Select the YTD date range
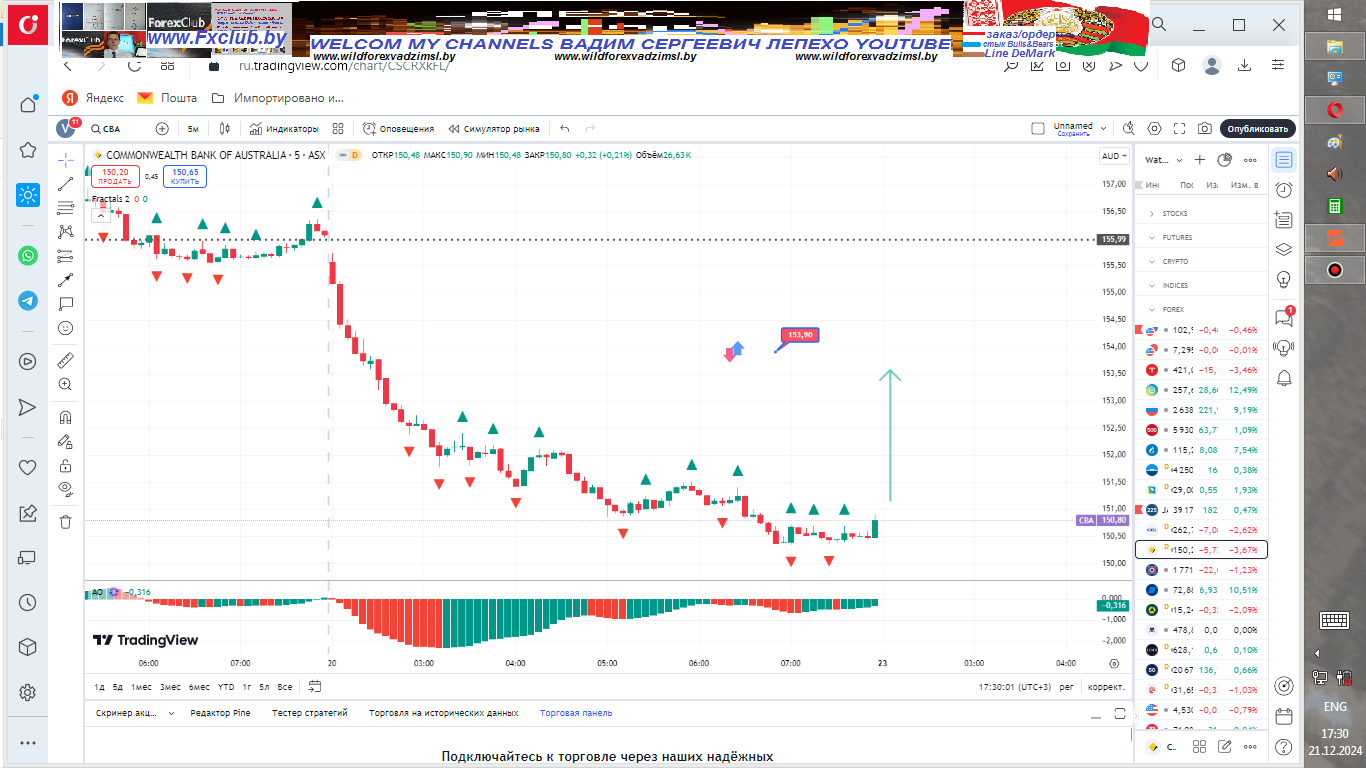Screen dimensions: 1366x768 point(226,687)
